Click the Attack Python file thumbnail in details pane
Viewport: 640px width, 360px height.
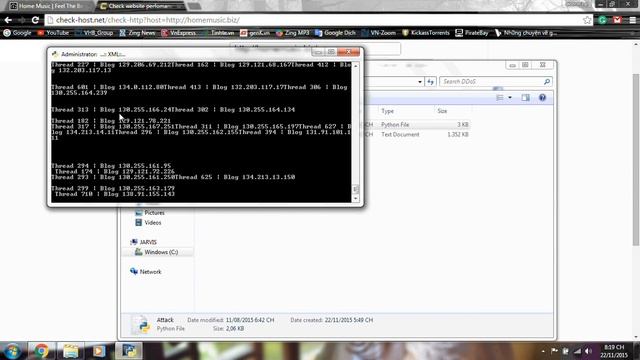click(x=141, y=325)
